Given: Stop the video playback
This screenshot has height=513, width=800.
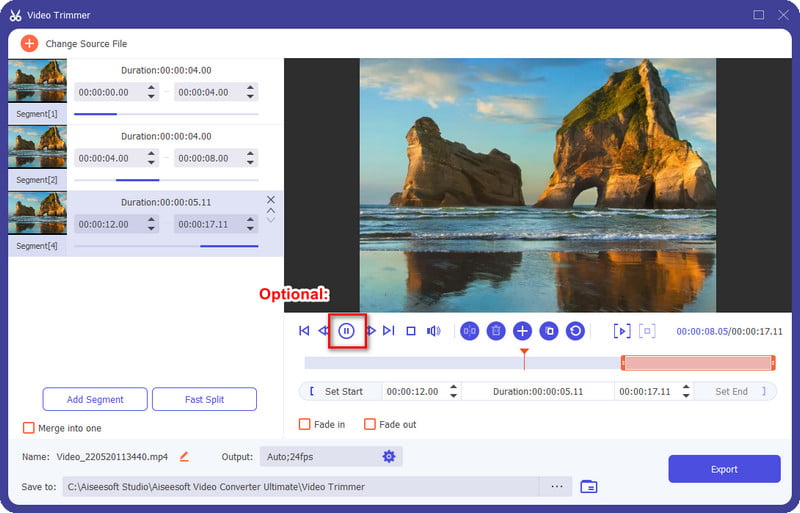Looking at the screenshot, I should pos(411,331).
